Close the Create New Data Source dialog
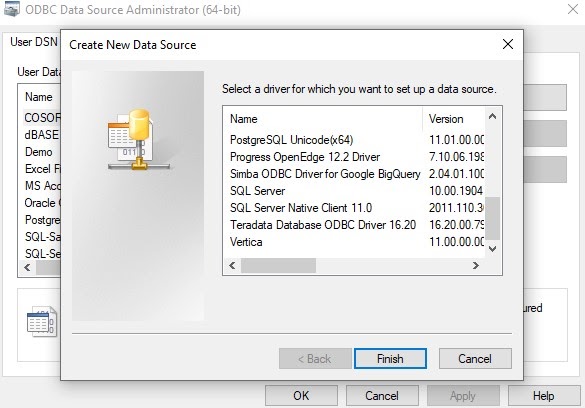The image size is (585, 408). (x=508, y=44)
